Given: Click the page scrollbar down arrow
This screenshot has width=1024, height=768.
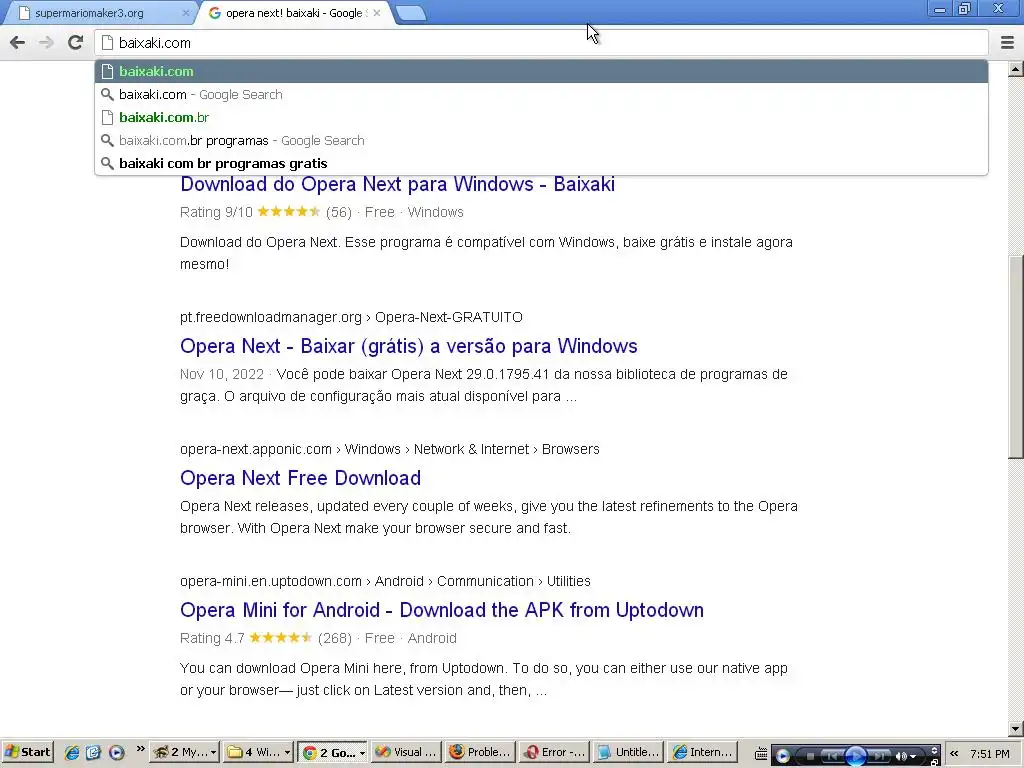Looking at the screenshot, I should click(x=1016, y=729).
